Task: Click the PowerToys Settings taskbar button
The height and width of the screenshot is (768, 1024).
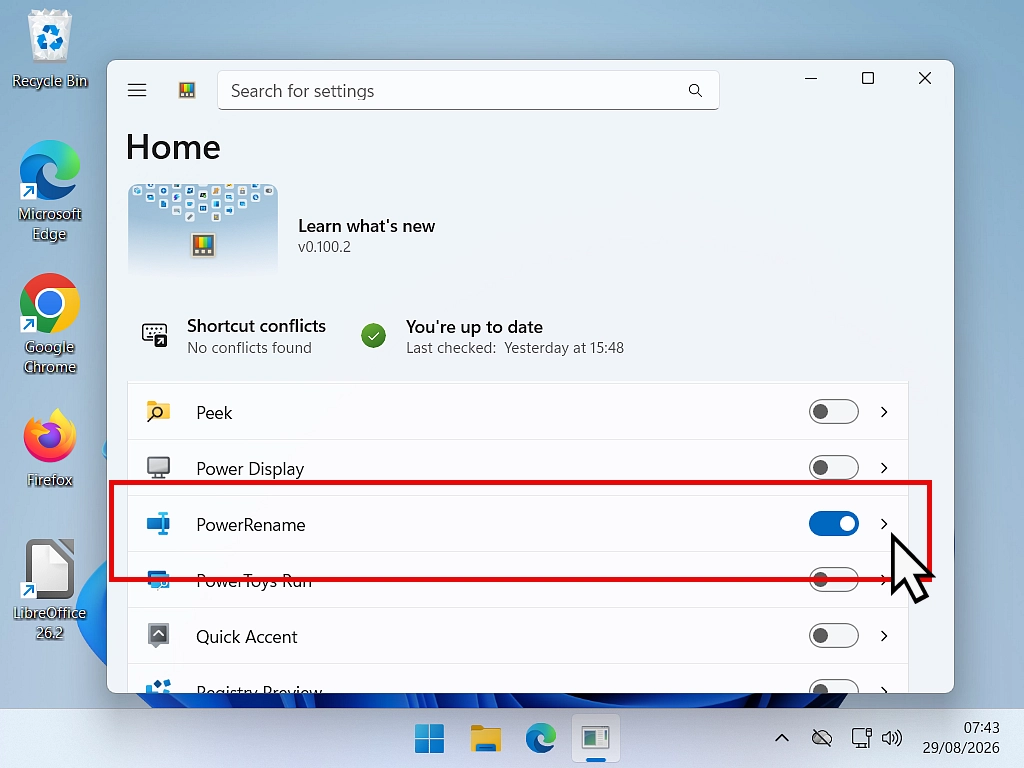Action: (x=596, y=739)
